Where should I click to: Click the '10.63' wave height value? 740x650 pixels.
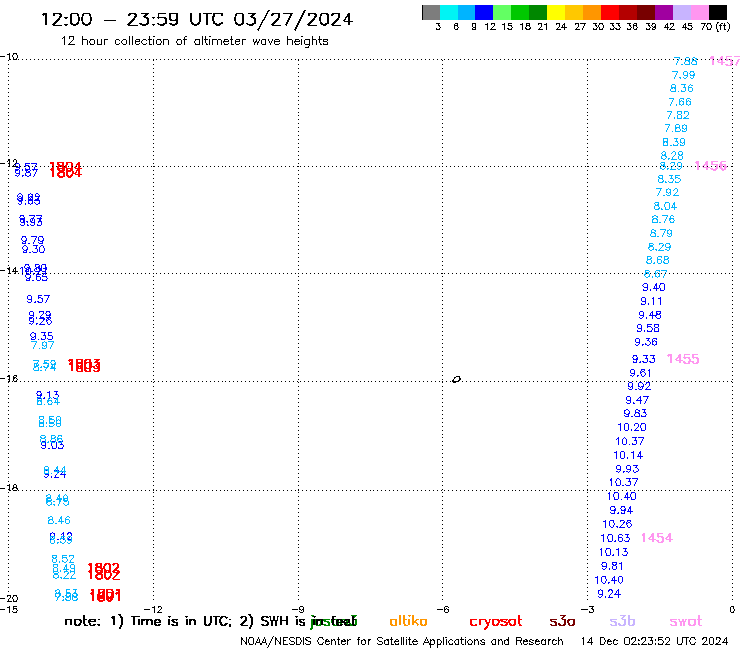(x=615, y=538)
